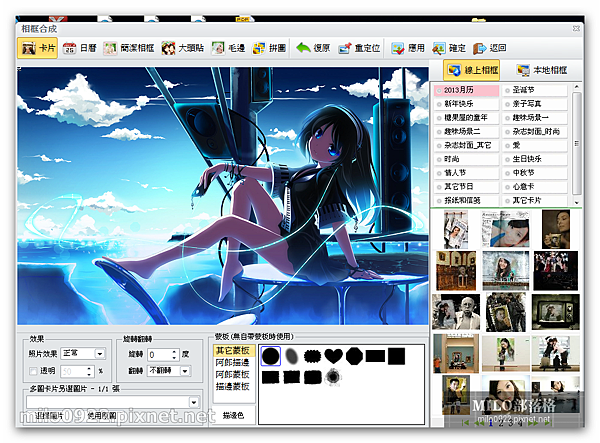Choose the 圣诞节 frame category

tap(535, 90)
